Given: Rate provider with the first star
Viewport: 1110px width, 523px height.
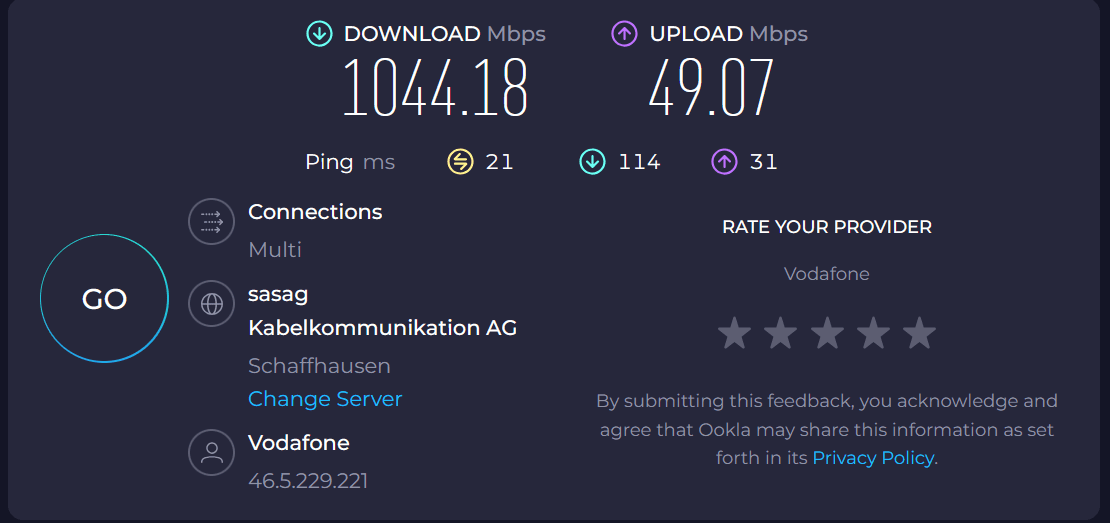Looking at the screenshot, I should (734, 333).
